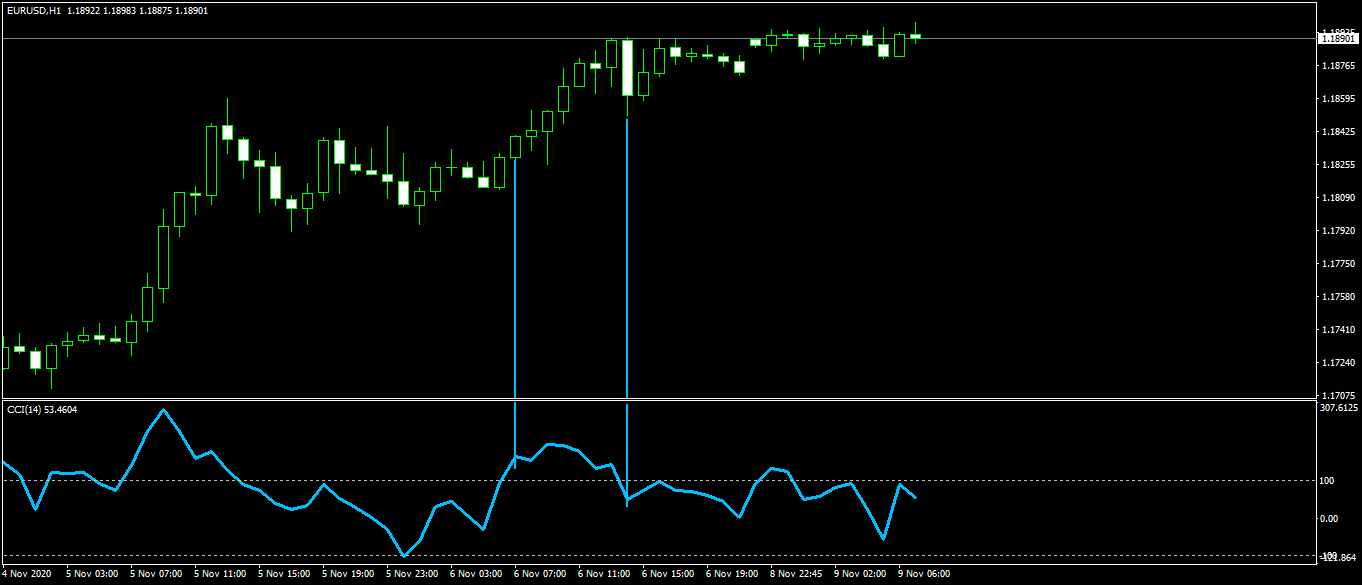Click the 1.18425 price axis value

click(1338, 132)
